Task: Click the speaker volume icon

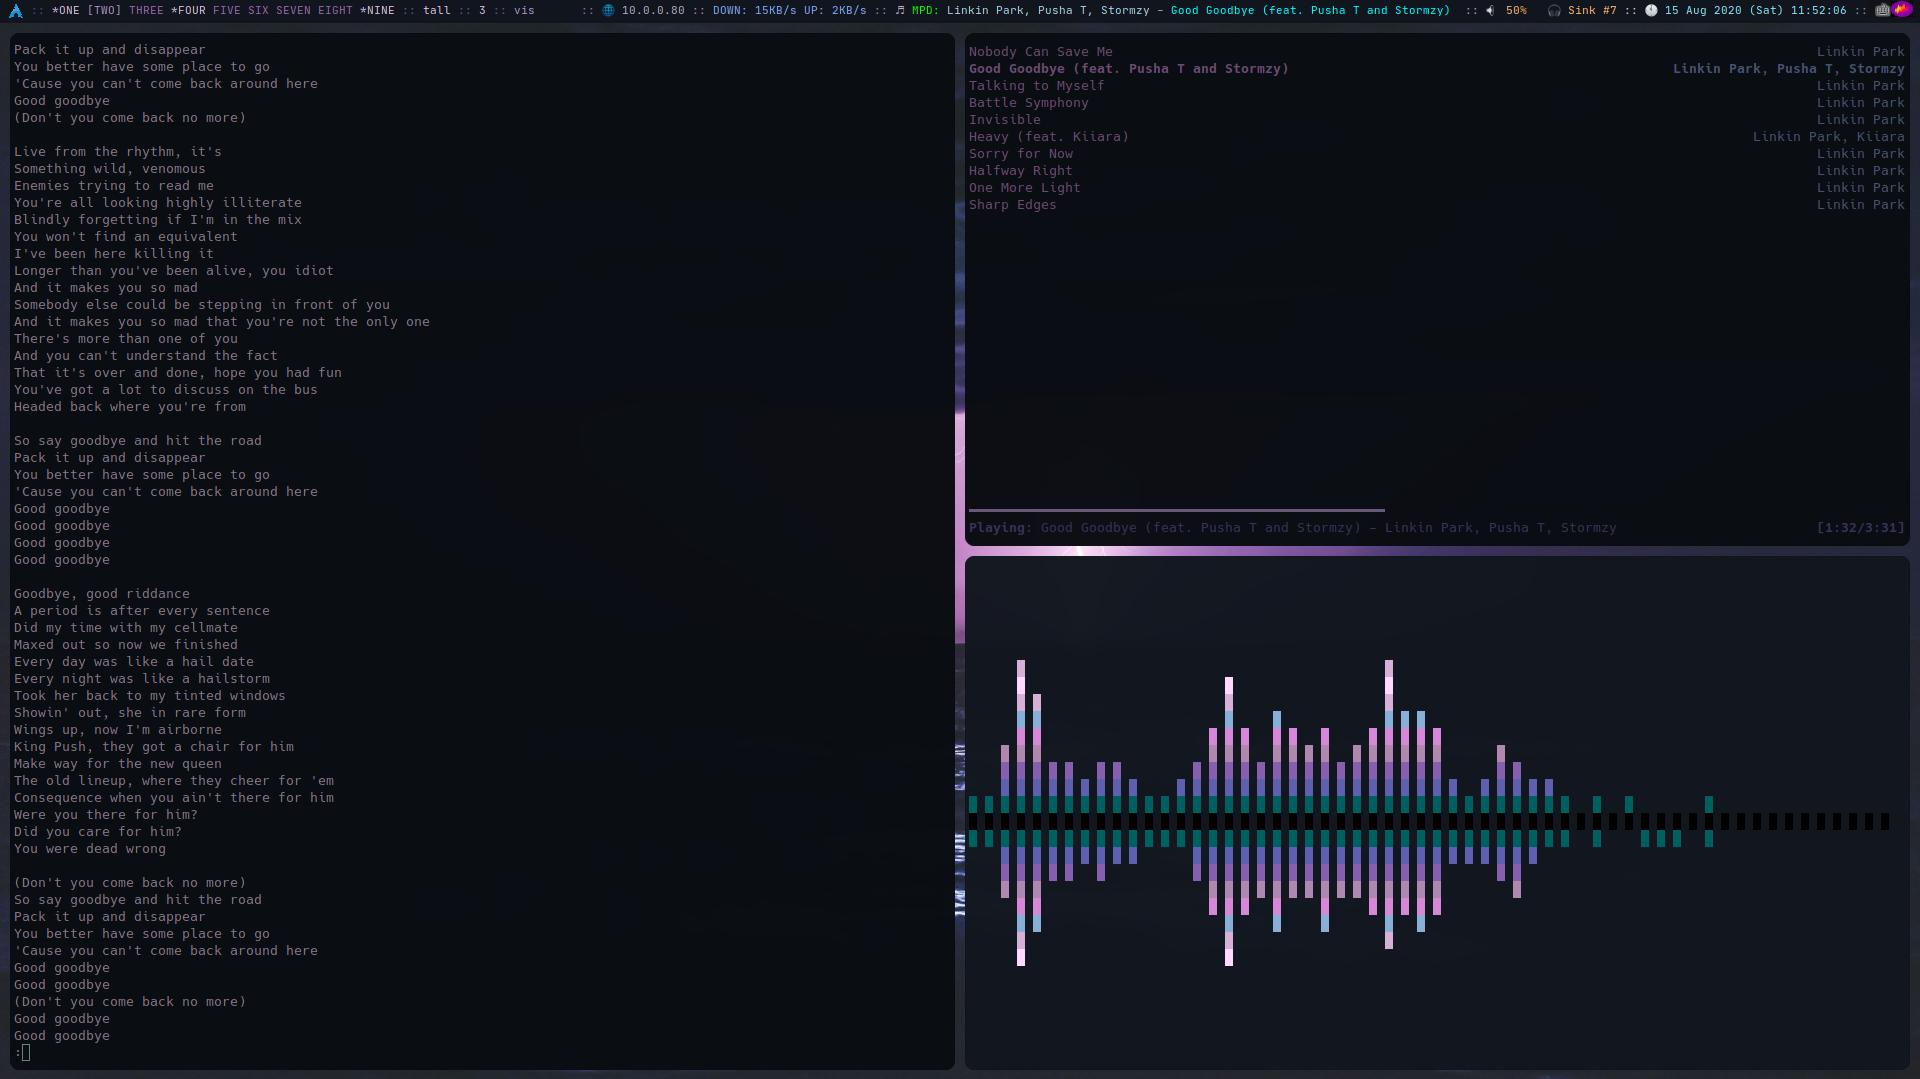Action: 1490,11
